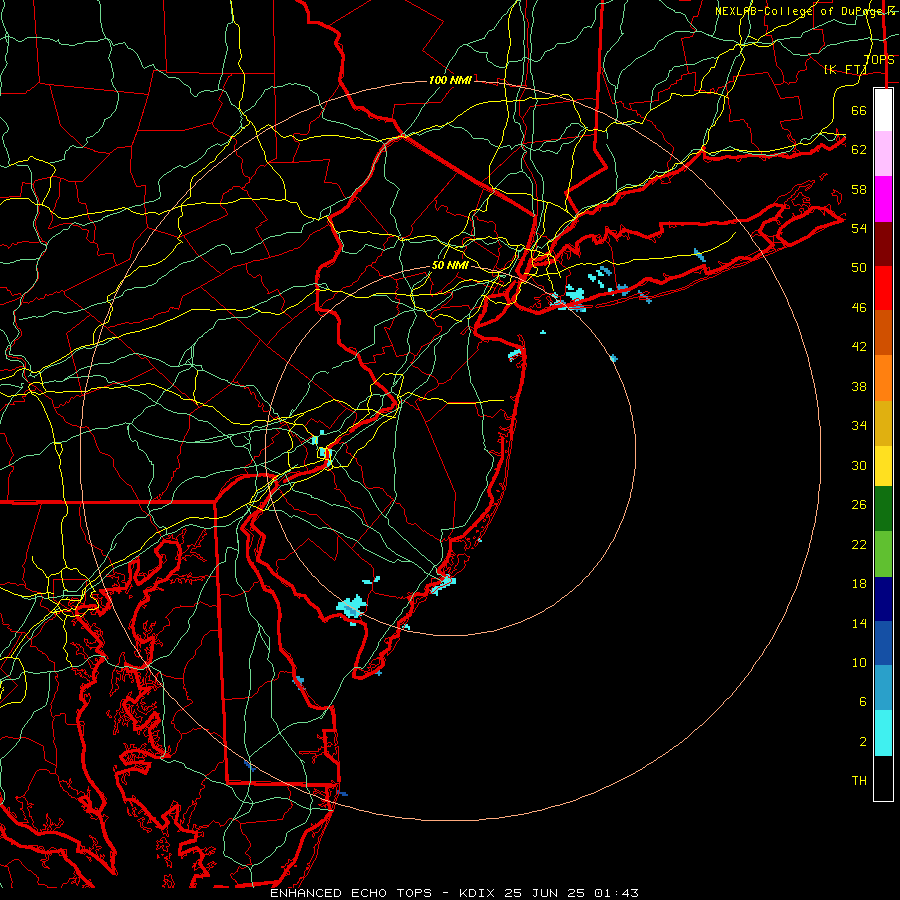Click the bright red 50 kft legend swatch

click(883, 288)
